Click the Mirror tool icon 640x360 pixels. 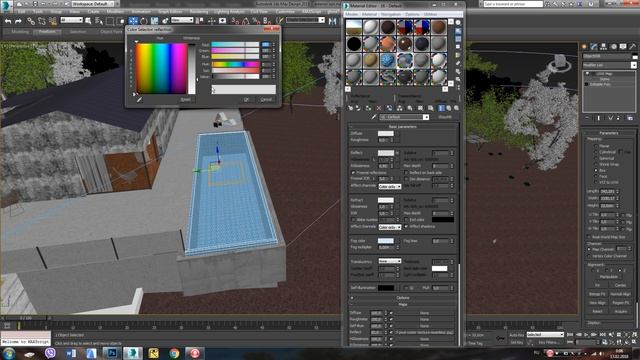(333, 21)
